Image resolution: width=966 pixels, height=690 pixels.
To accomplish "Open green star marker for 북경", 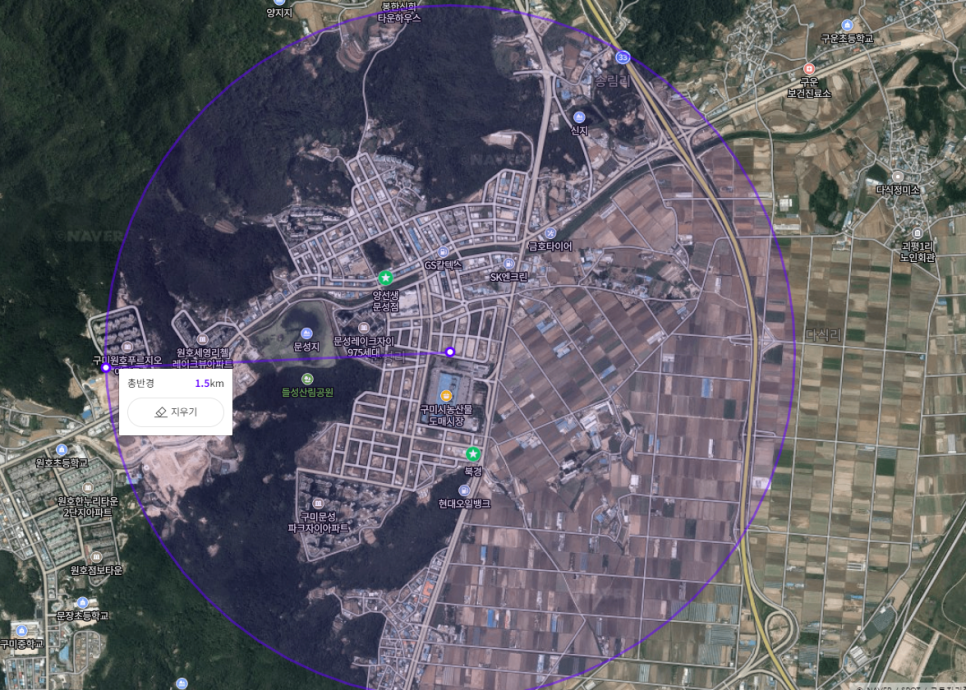I will [473, 454].
